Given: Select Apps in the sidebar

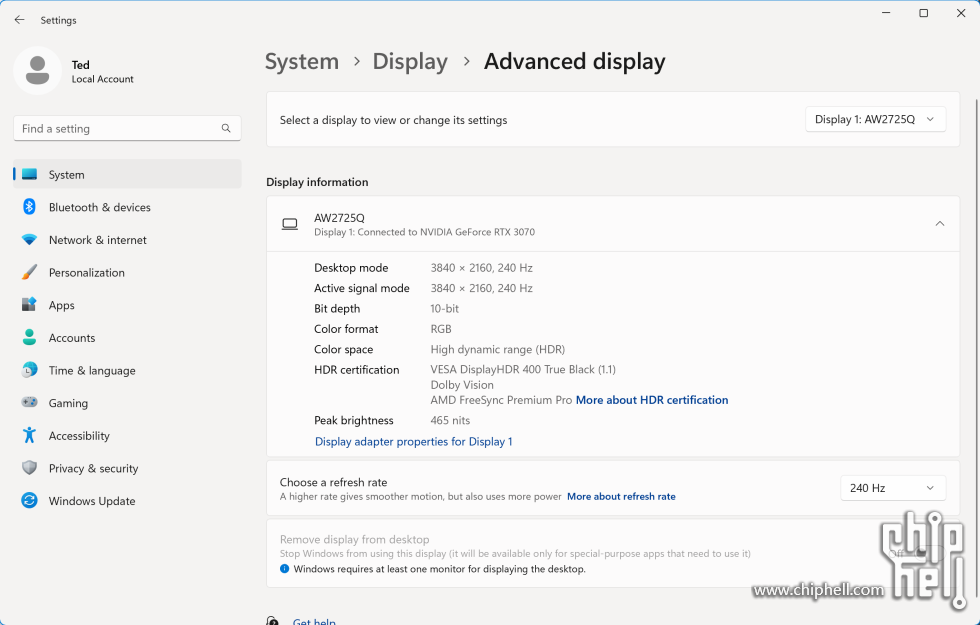Looking at the screenshot, I should pyautogui.click(x=128, y=304).
